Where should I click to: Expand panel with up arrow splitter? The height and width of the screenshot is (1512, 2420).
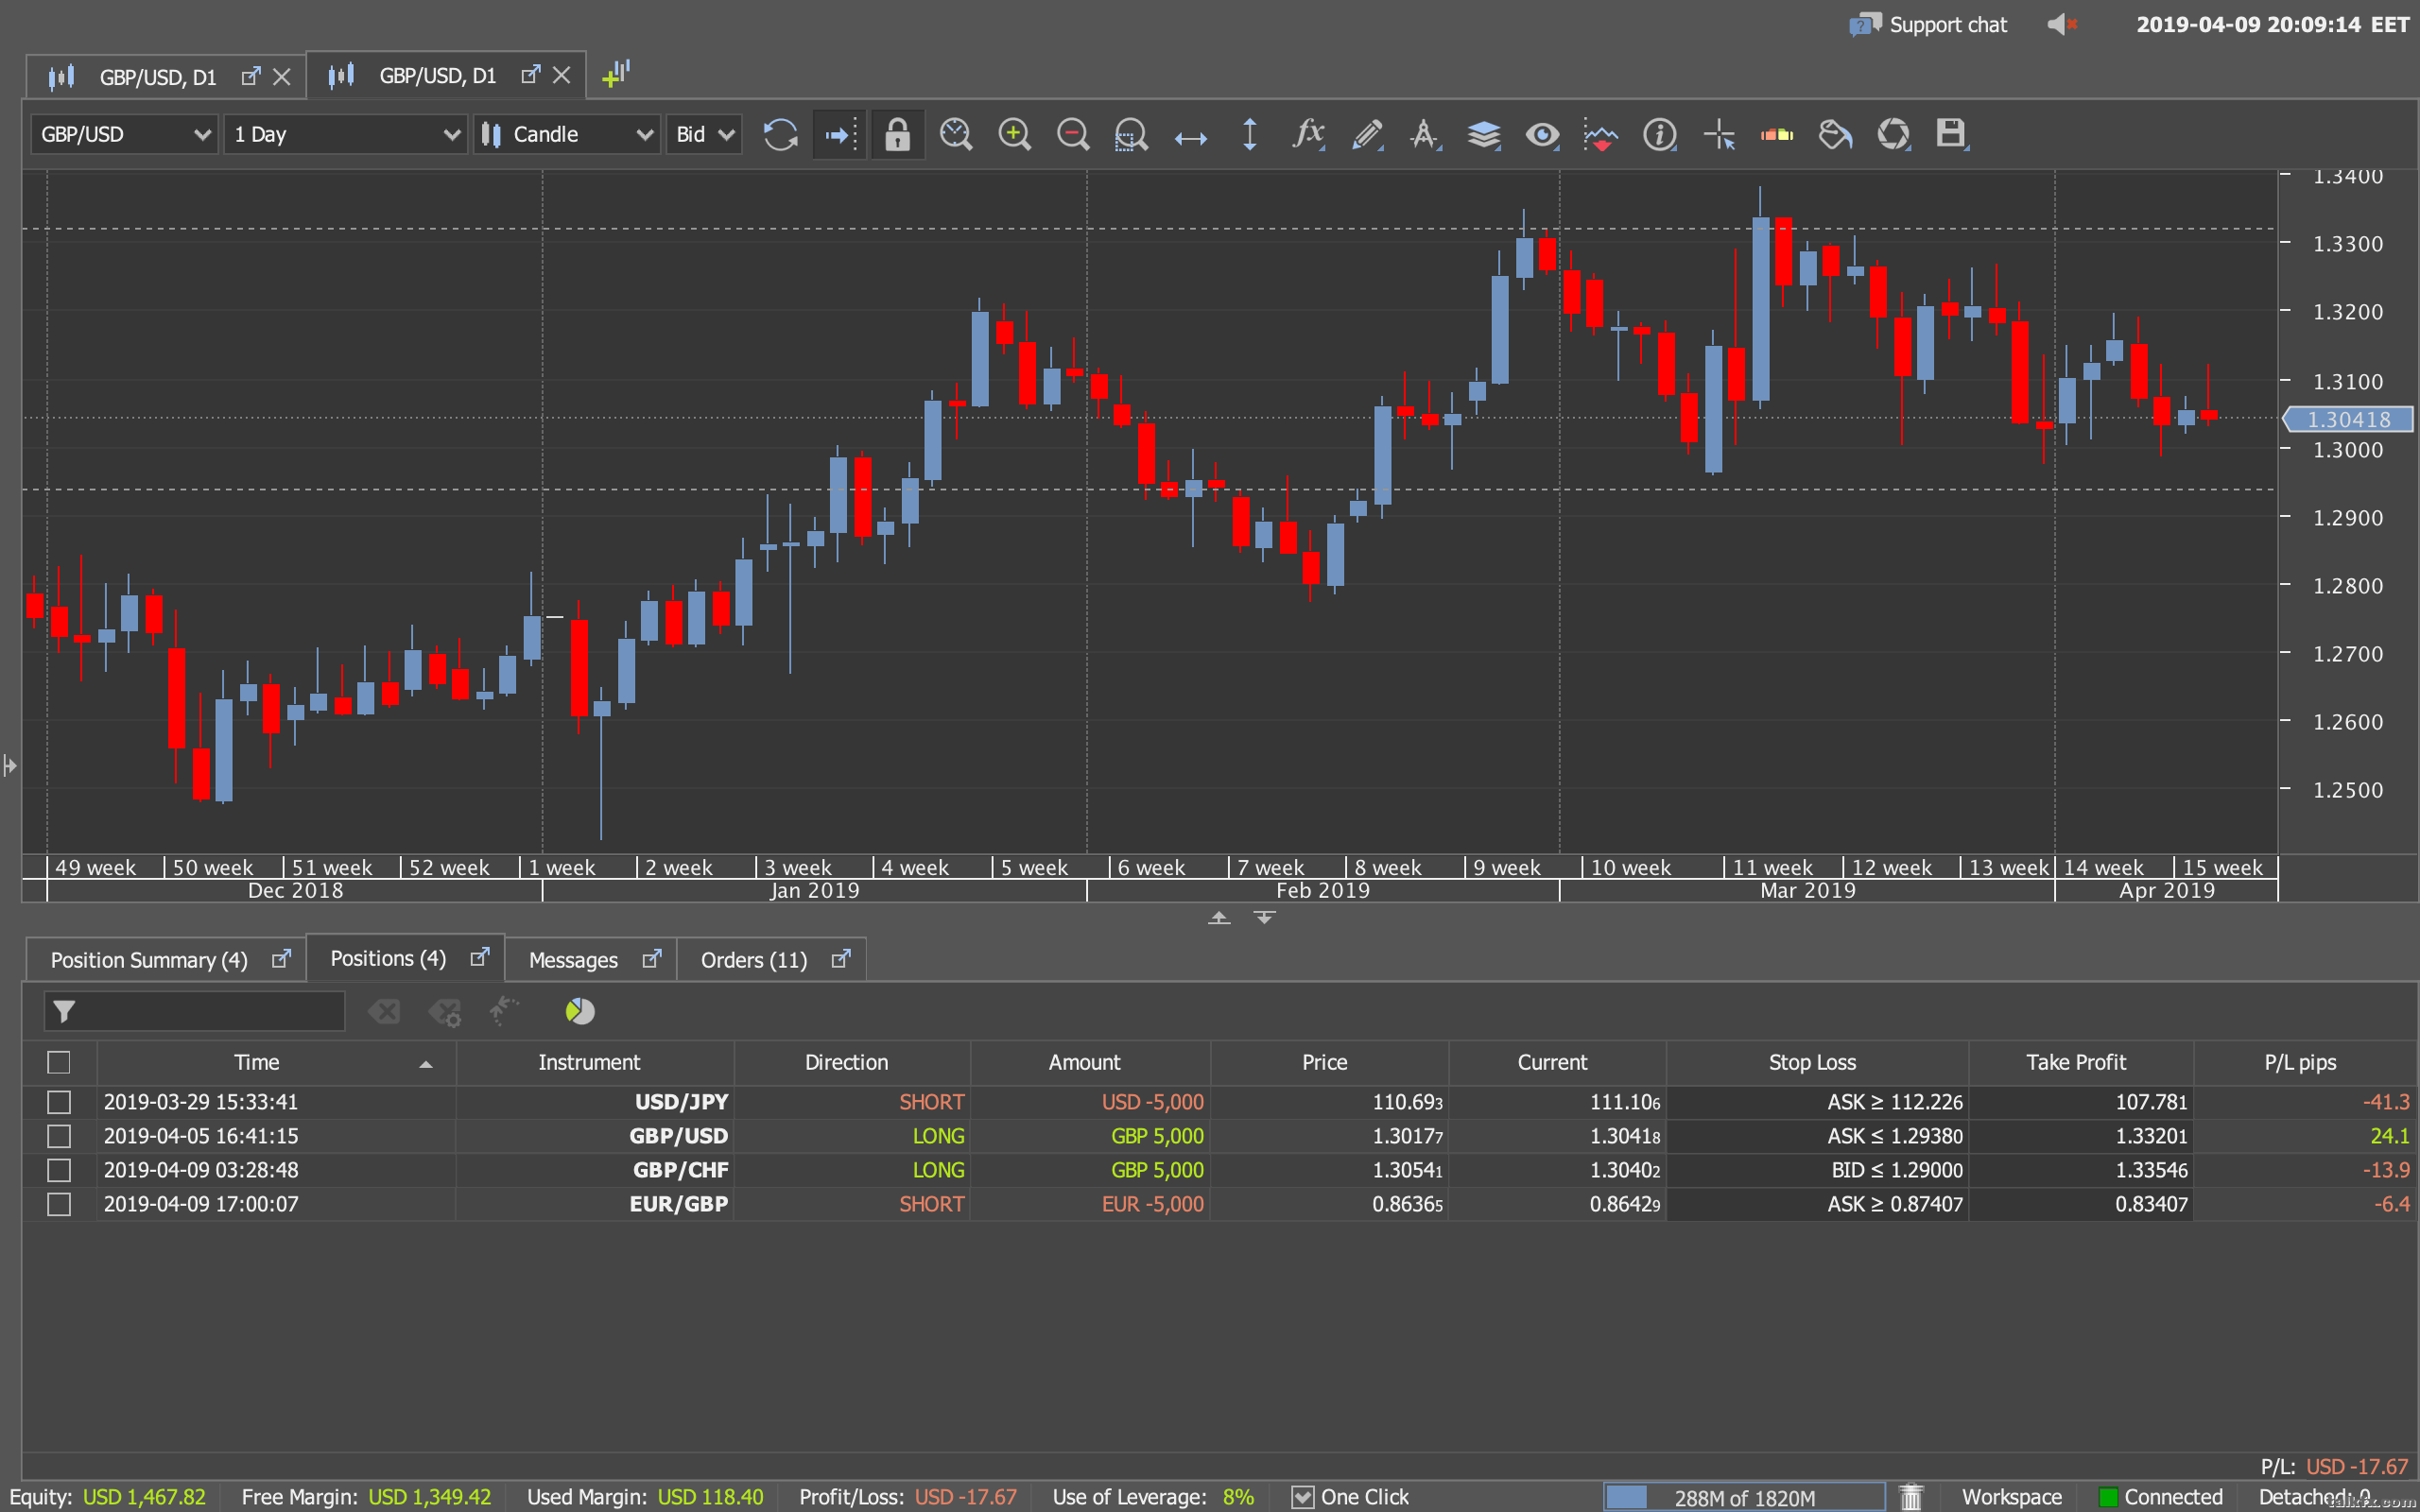[x=1219, y=917]
